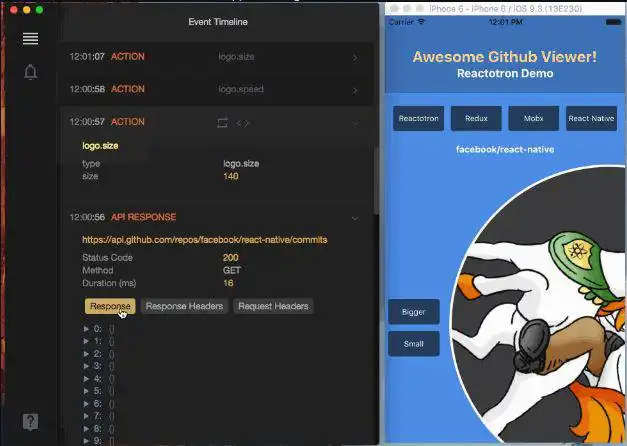Collapse the 12:00:56 API RESPONSE row
This screenshot has width=627, height=446.
pyautogui.click(x=355, y=218)
